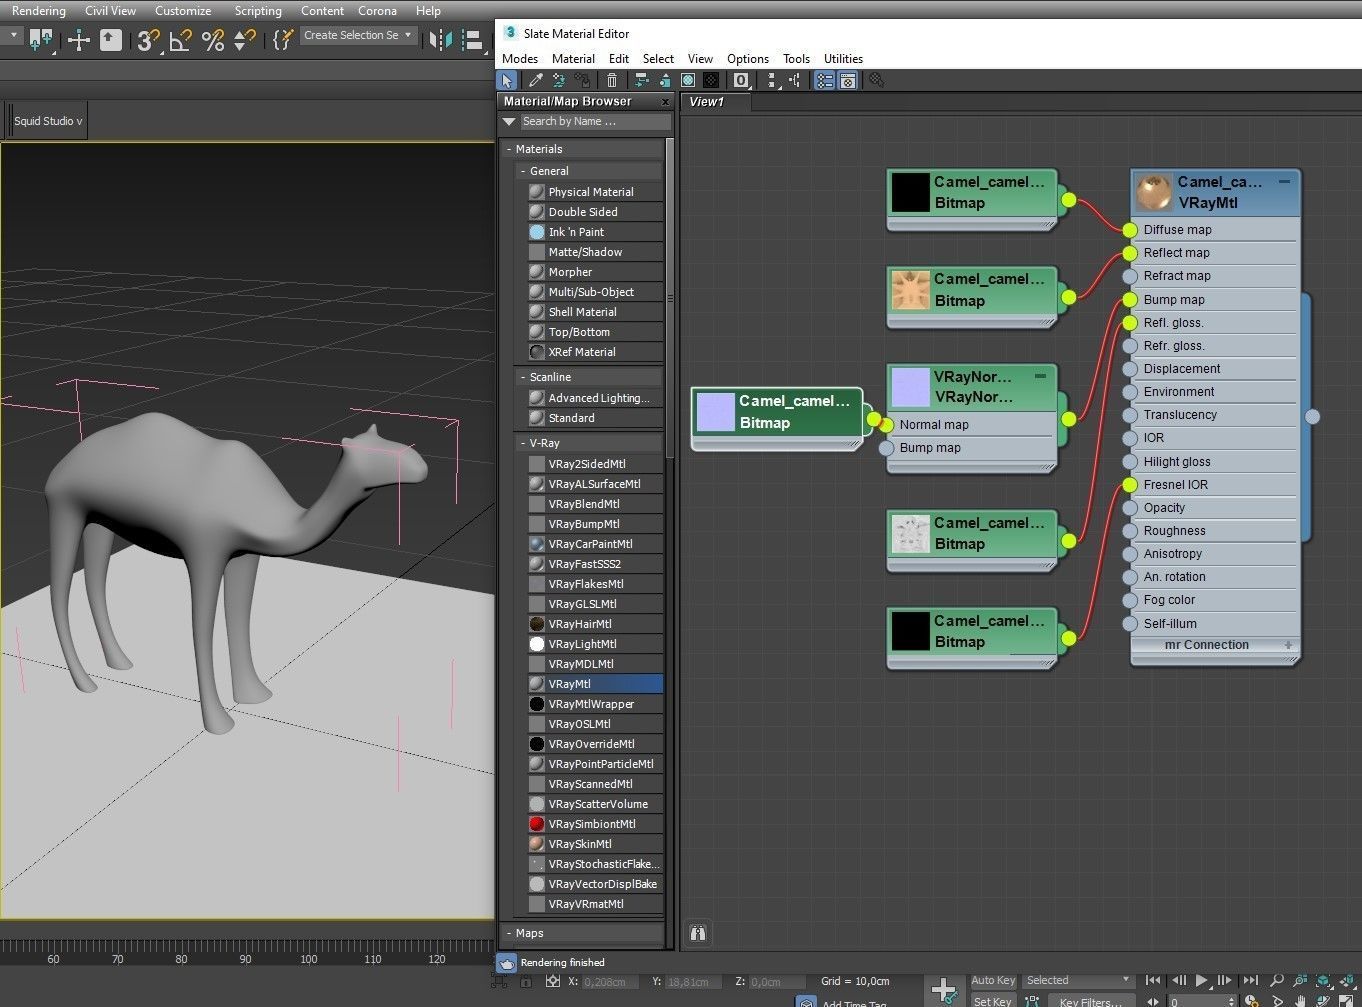This screenshot has width=1362, height=1007.
Task: Select VRaySkinMtl entry
Action: click(x=595, y=844)
